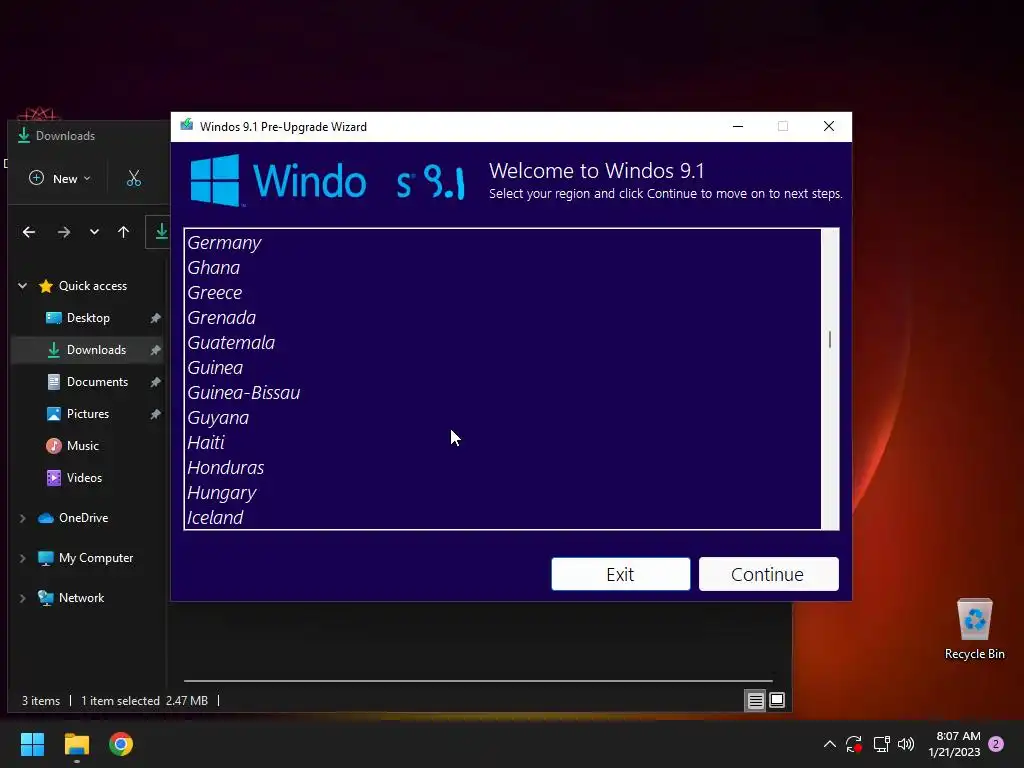1024x768 pixels.
Task: Select Guinea-Bissau entry
Action: tap(502, 392)
